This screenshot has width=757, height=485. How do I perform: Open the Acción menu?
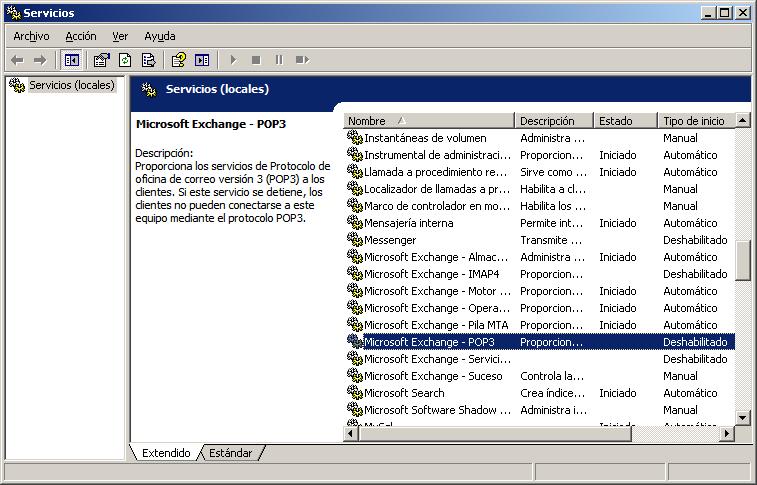tap(81, 36)
